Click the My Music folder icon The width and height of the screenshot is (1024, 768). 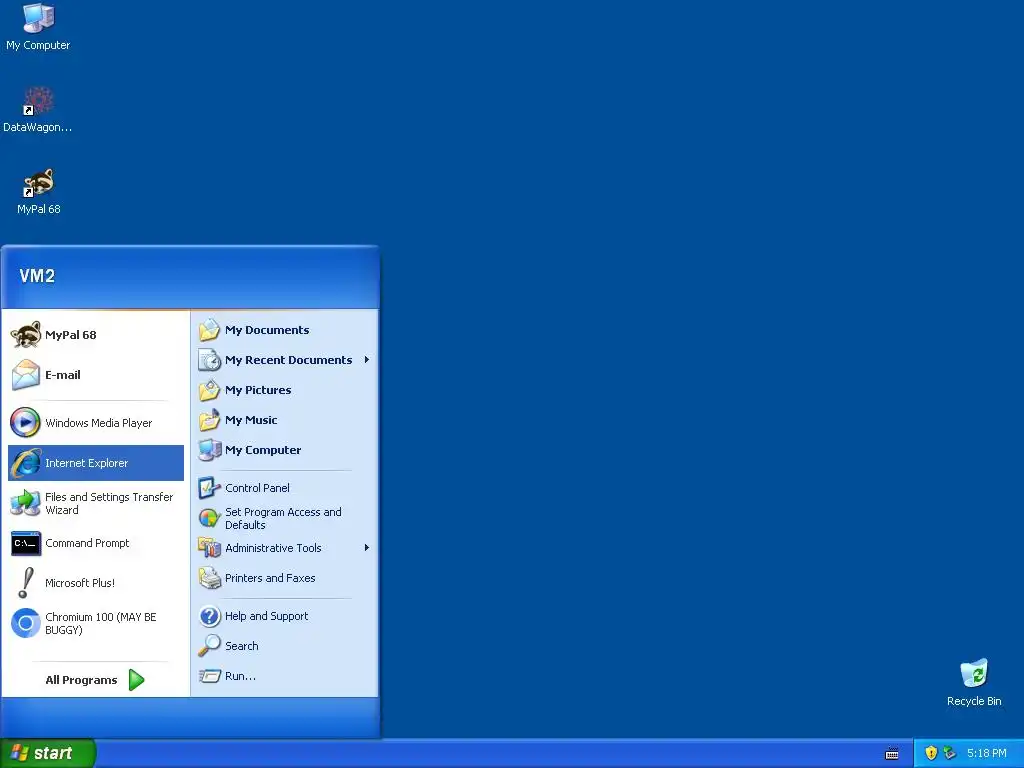tap(209, 420)
